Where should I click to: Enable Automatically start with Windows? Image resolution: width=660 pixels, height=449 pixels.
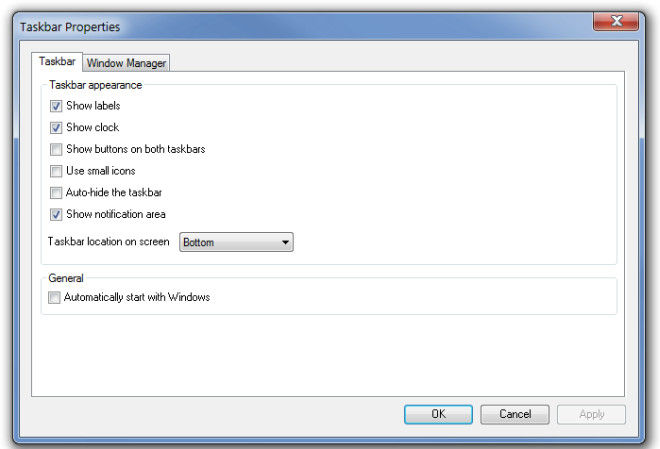pyautogui.click(x=54, y=298)
